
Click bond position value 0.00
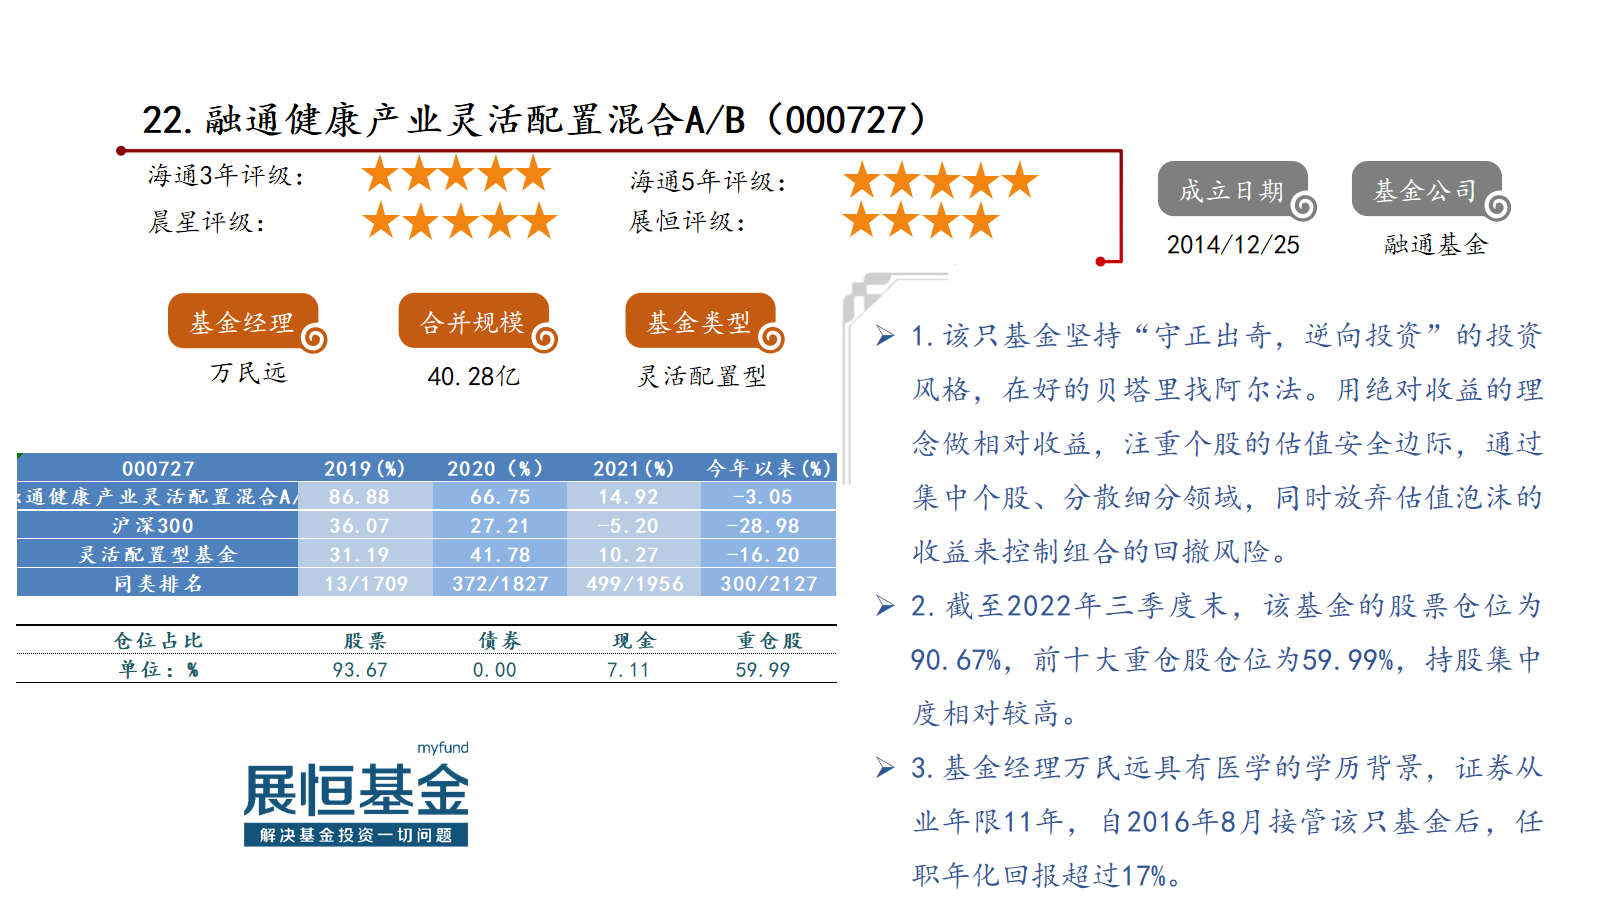[495, 670]
